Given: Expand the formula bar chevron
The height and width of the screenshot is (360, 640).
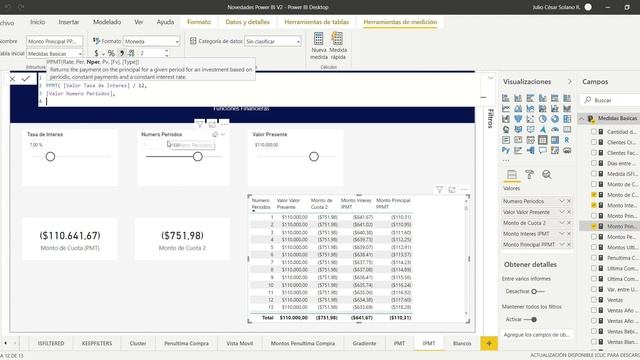Looking at the screenshot, I should [490, 78].
